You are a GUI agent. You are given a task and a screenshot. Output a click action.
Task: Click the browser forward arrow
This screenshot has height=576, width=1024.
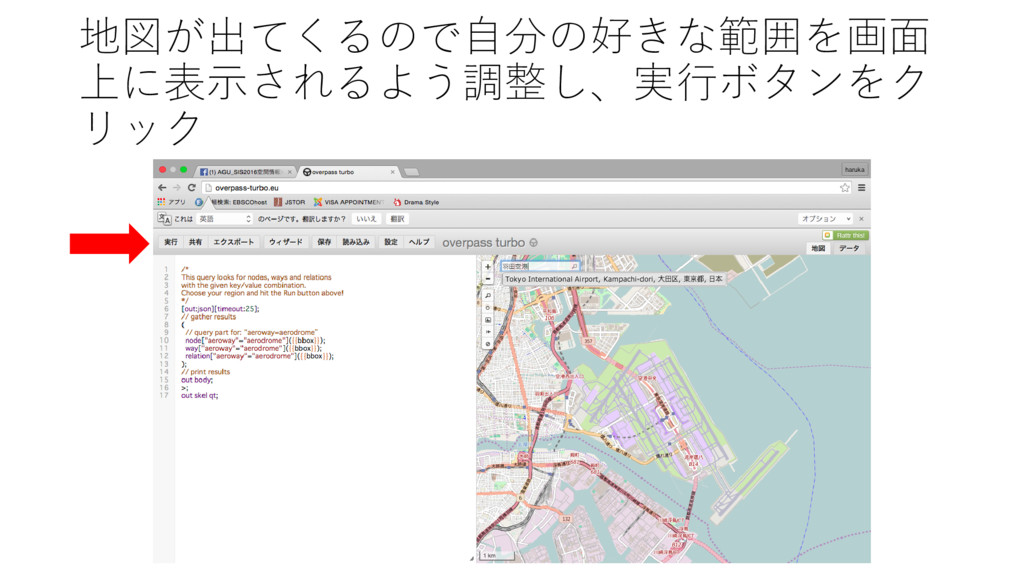[176, 187]
